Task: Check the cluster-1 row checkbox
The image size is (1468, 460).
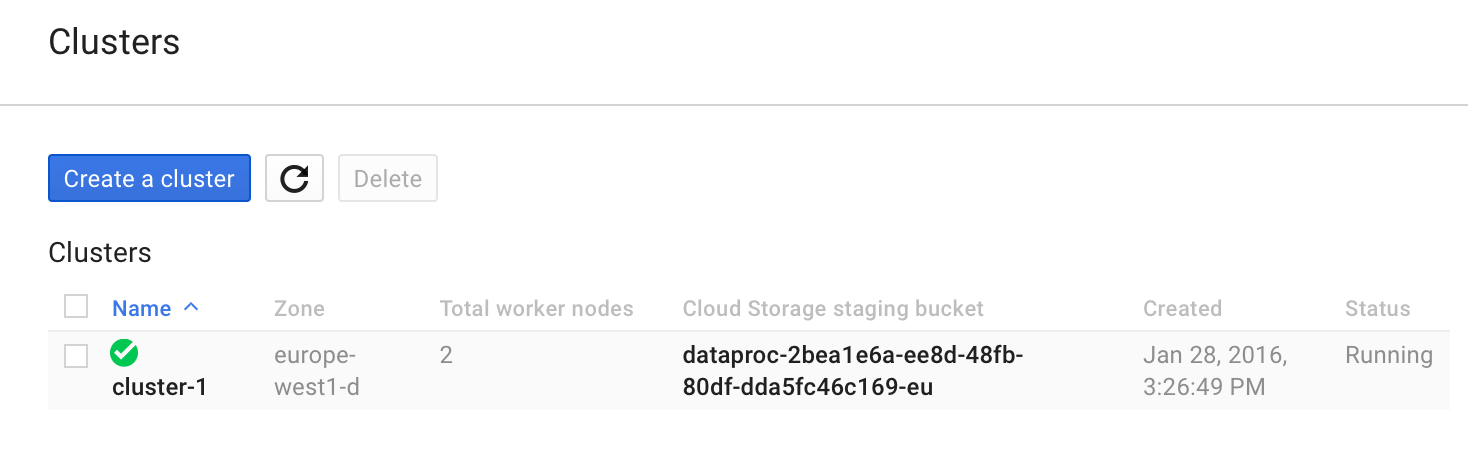Action: pos(76,355)
